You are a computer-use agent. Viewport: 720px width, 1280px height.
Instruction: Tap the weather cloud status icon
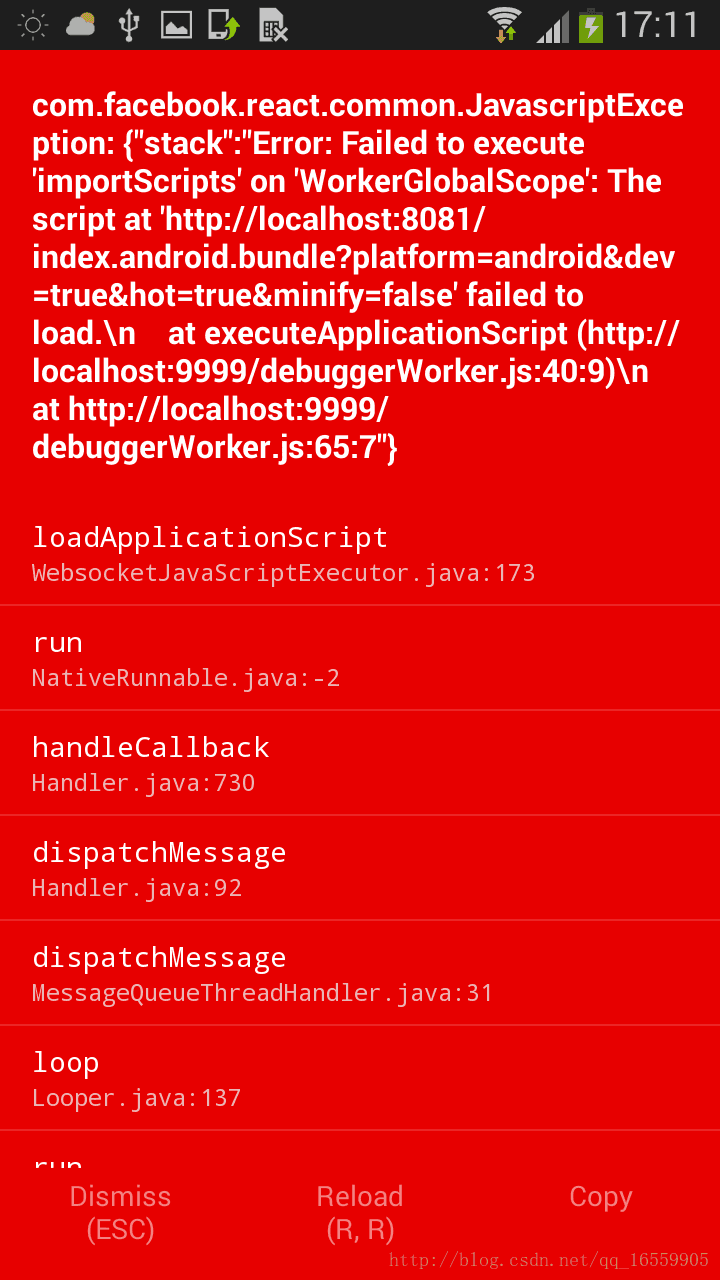(81, 24)
